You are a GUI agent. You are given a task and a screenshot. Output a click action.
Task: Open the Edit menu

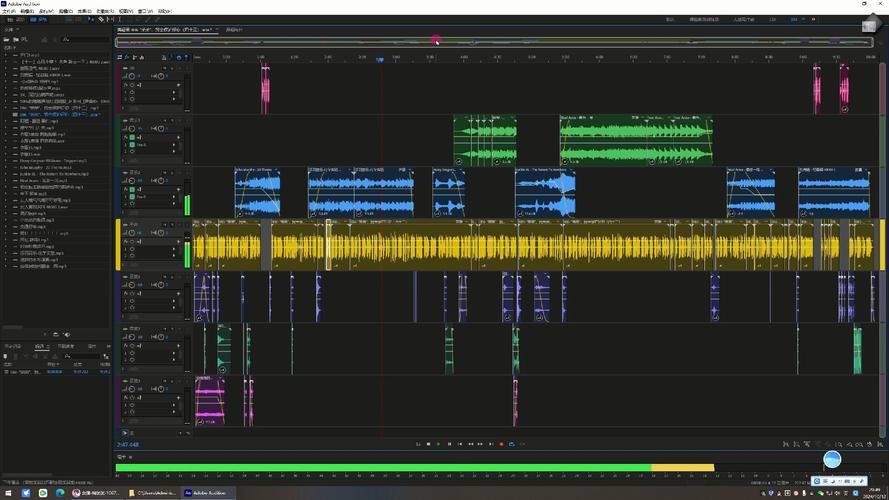tap(27, 11)
